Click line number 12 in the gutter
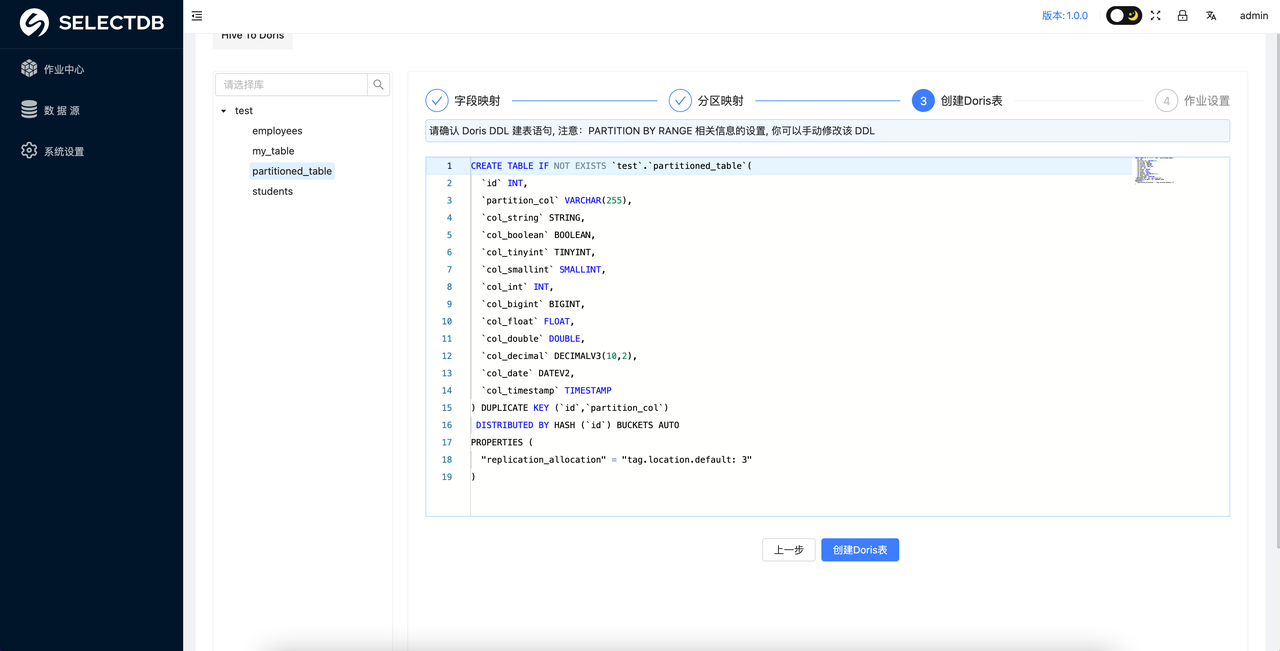The height and width of the screenshot is (651, 1280). coord(447,356)
